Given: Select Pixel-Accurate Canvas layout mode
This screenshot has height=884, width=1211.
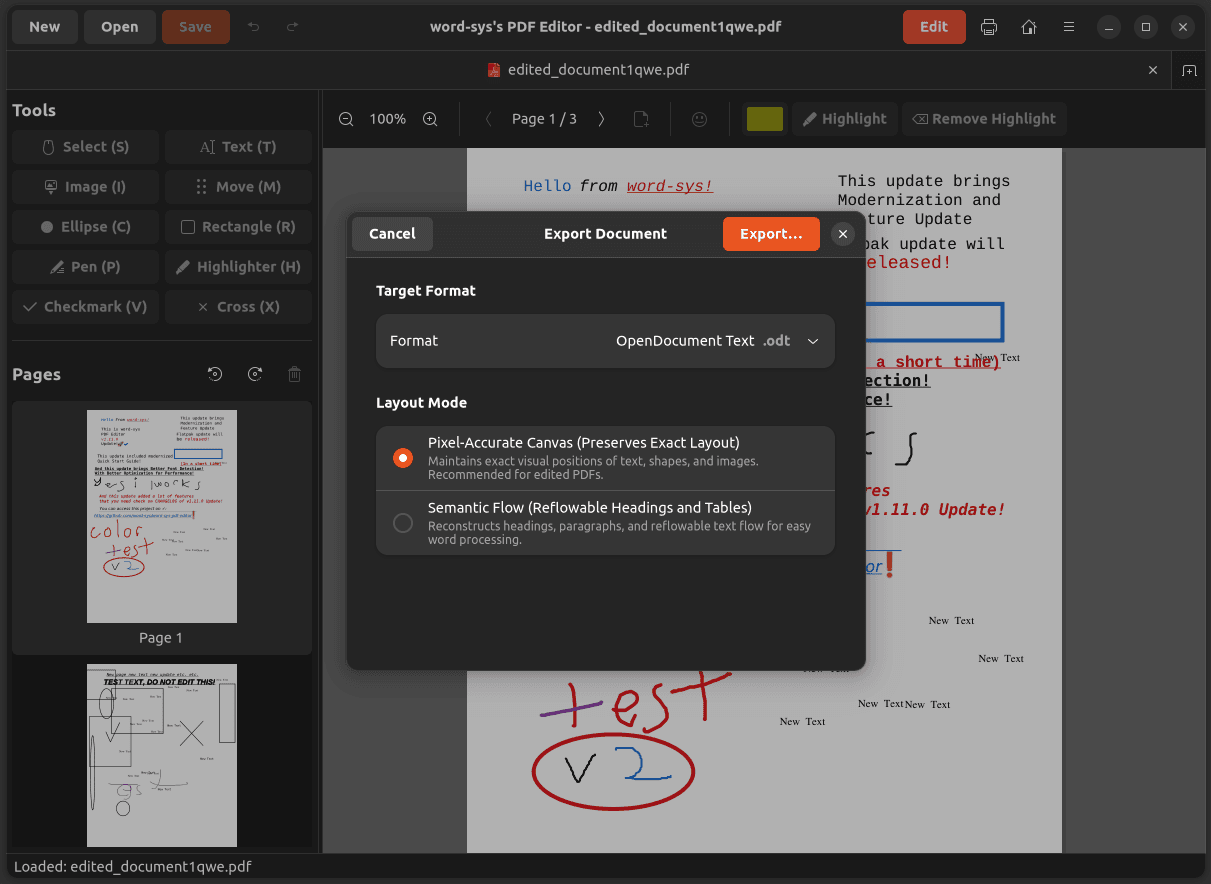Looking at the screenshot, I should click(605, 458).
